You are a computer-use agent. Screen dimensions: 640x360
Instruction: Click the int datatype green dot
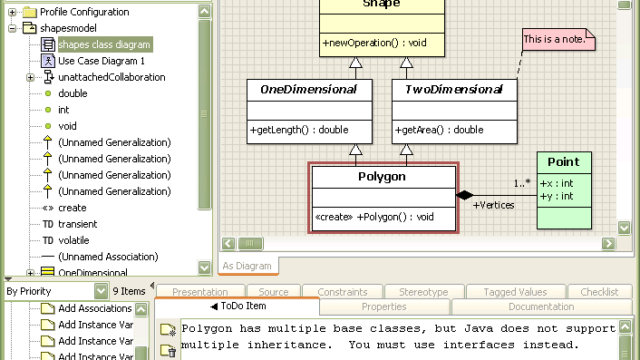[48, 110]
